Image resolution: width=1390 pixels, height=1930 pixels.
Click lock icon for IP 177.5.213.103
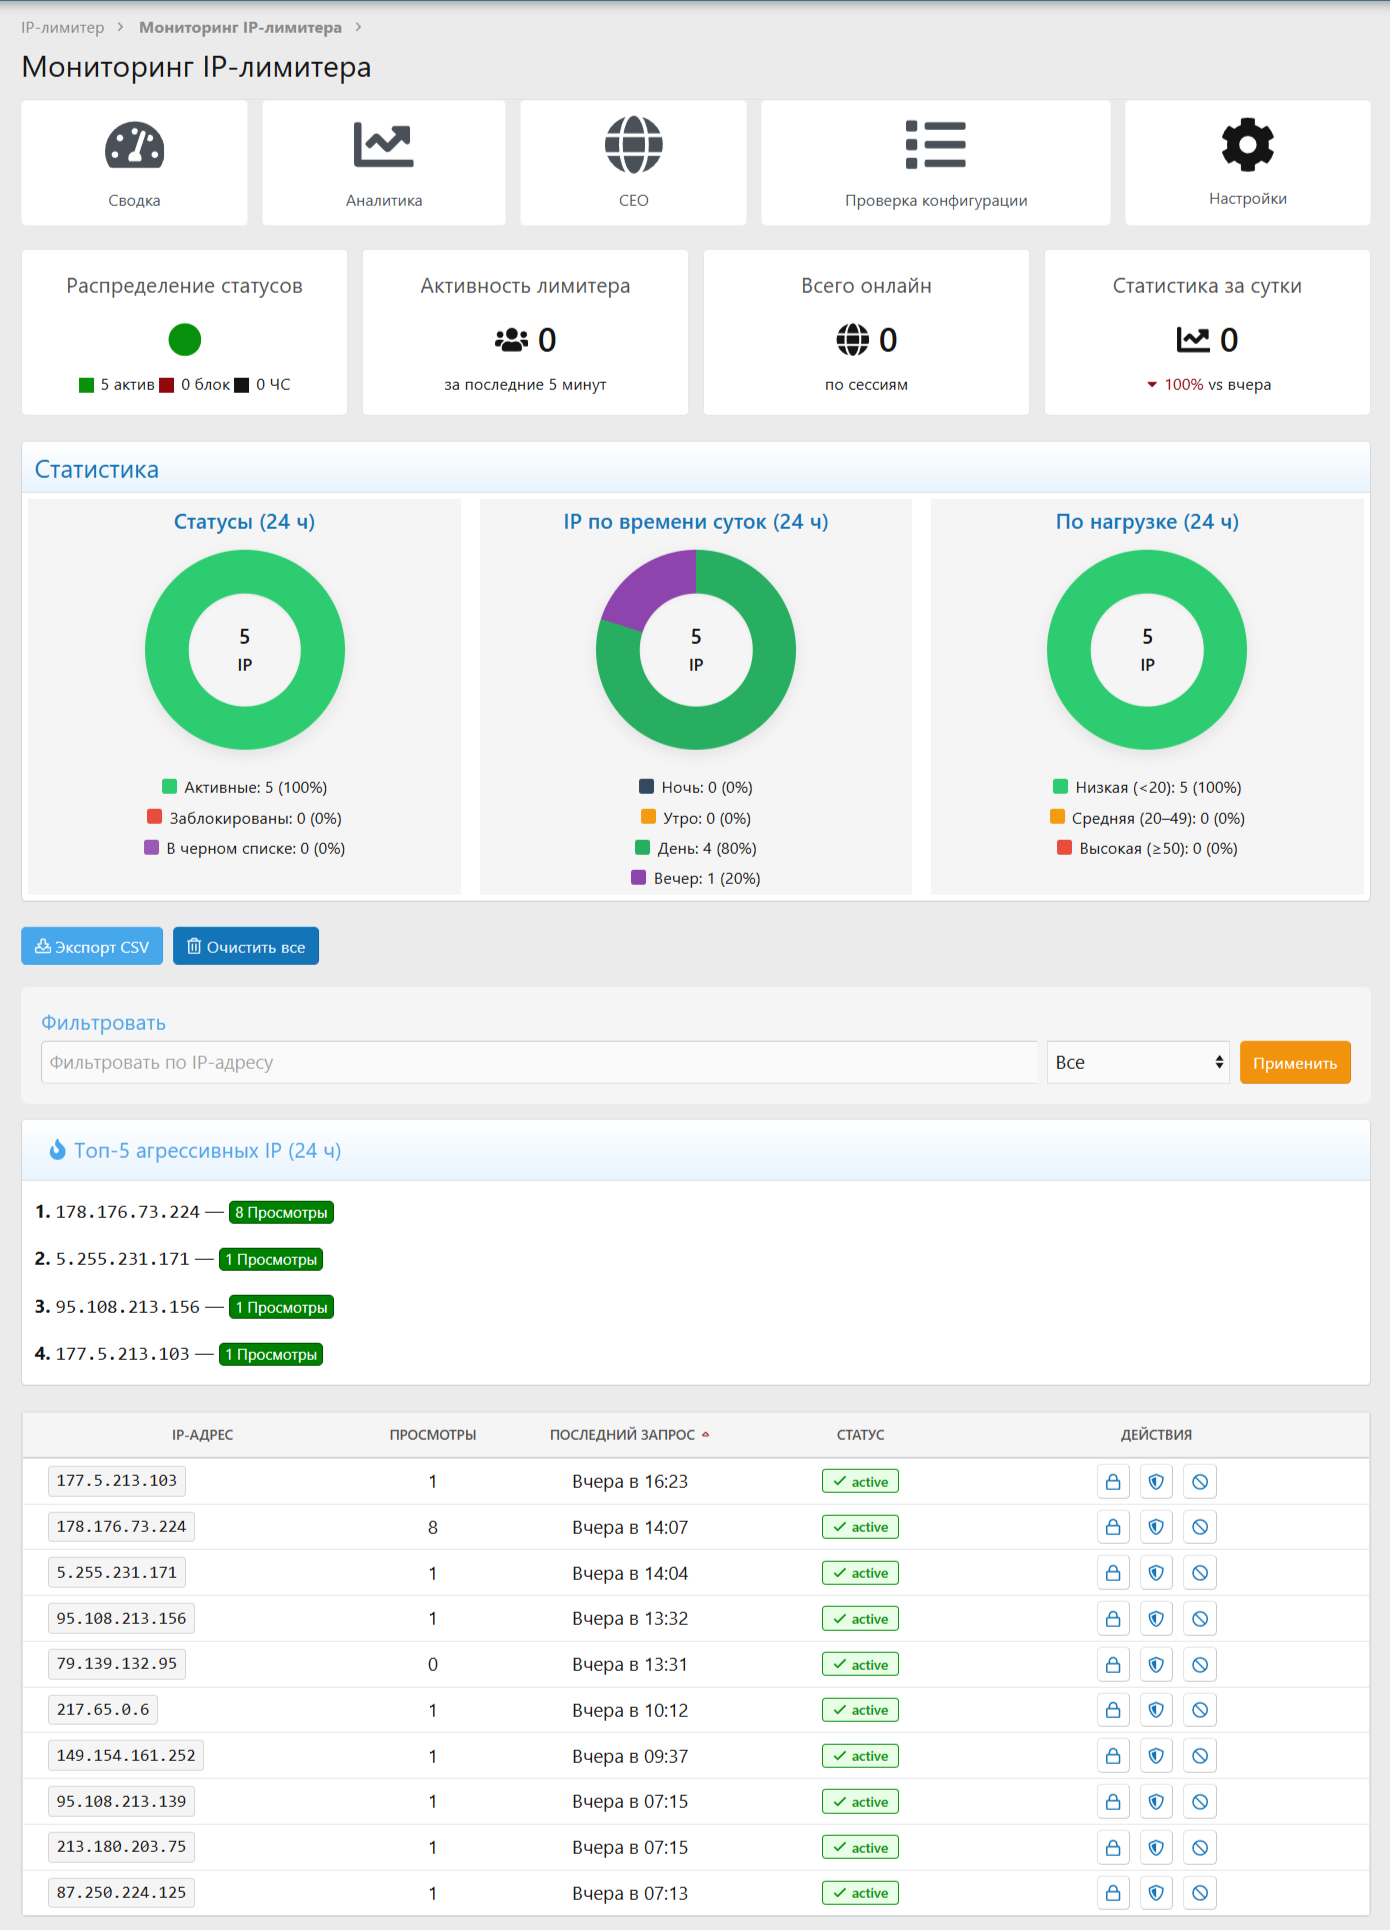[x=1113, y=1482]
